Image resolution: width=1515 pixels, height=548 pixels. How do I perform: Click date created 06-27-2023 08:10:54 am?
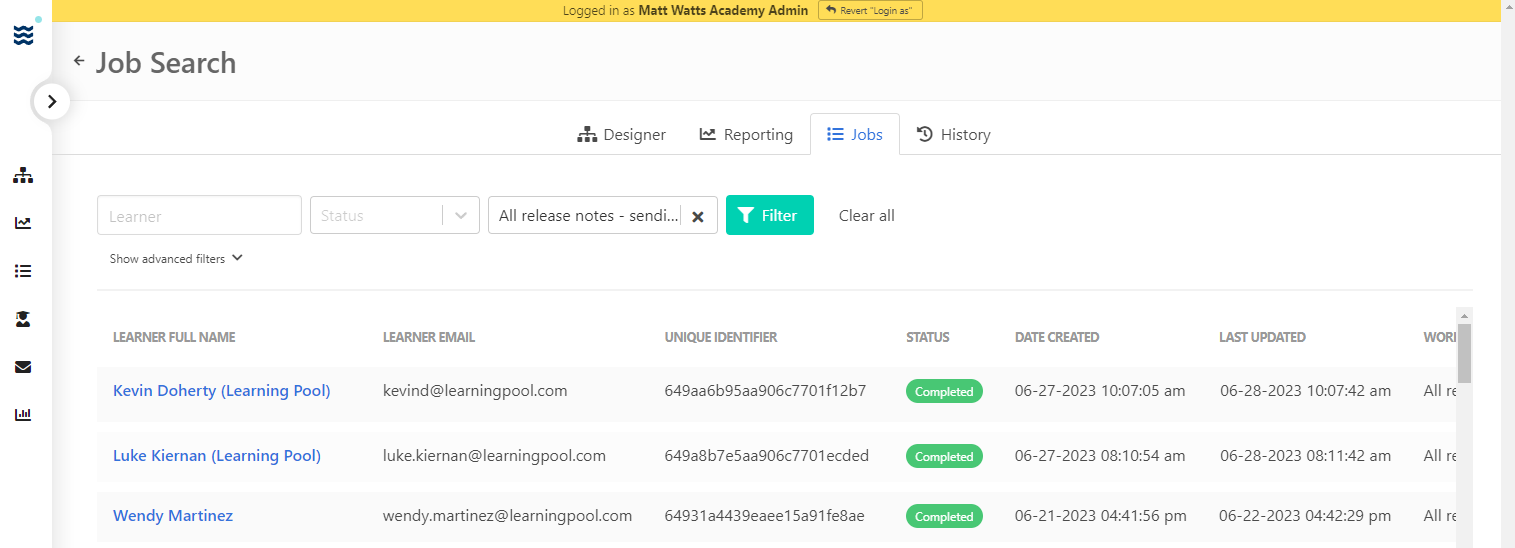click(1100, 456)
